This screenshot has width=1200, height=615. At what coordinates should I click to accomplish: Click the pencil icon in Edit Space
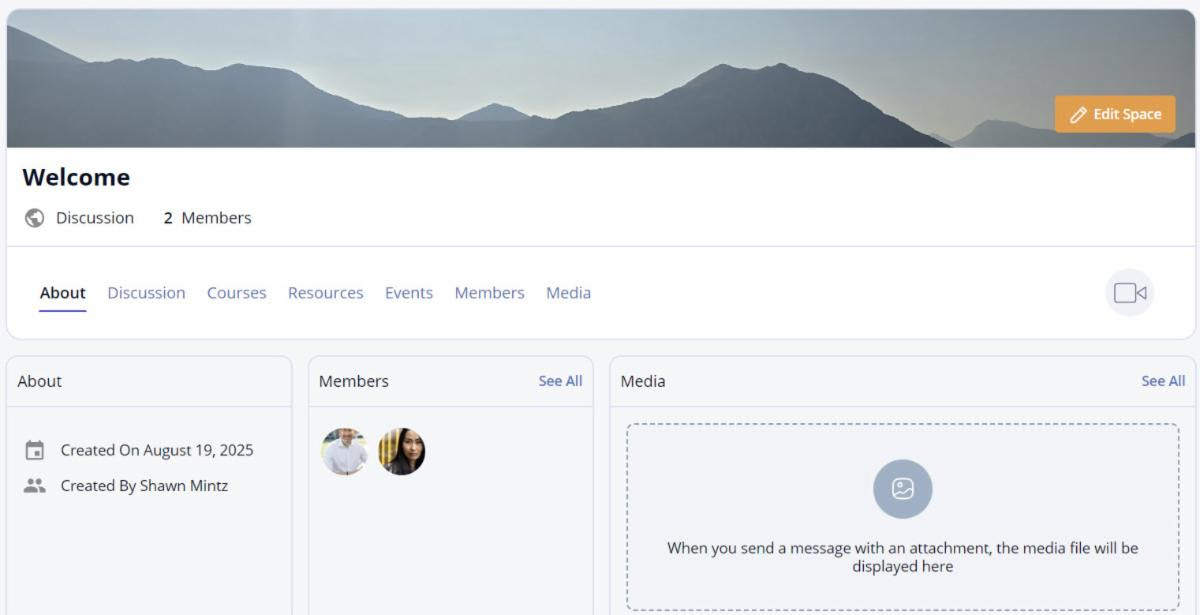click(1078, 115)
